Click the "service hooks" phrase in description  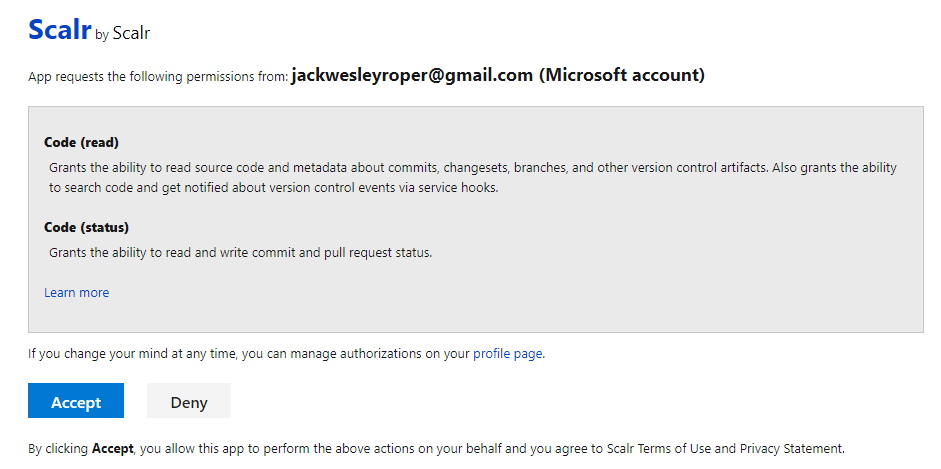click(x=461, y=187)
